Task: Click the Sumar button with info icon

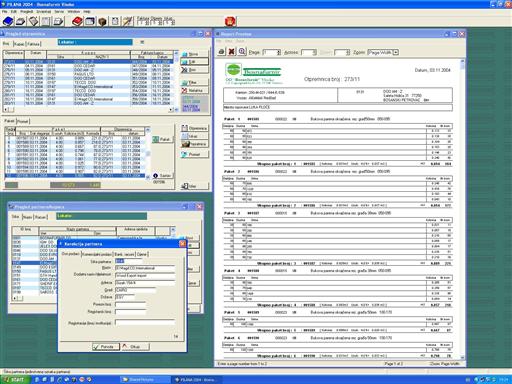Action: click(163, 176)
